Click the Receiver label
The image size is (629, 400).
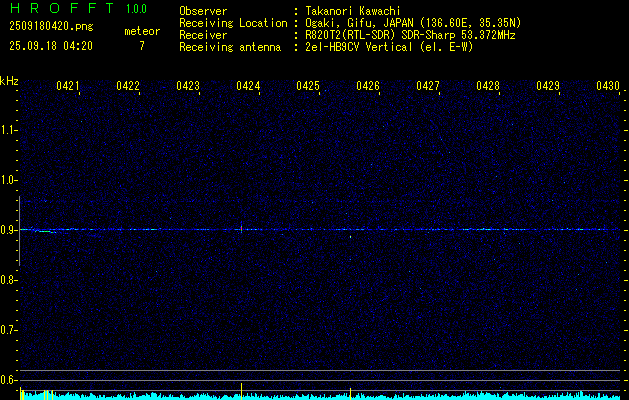tap(203, 35)
